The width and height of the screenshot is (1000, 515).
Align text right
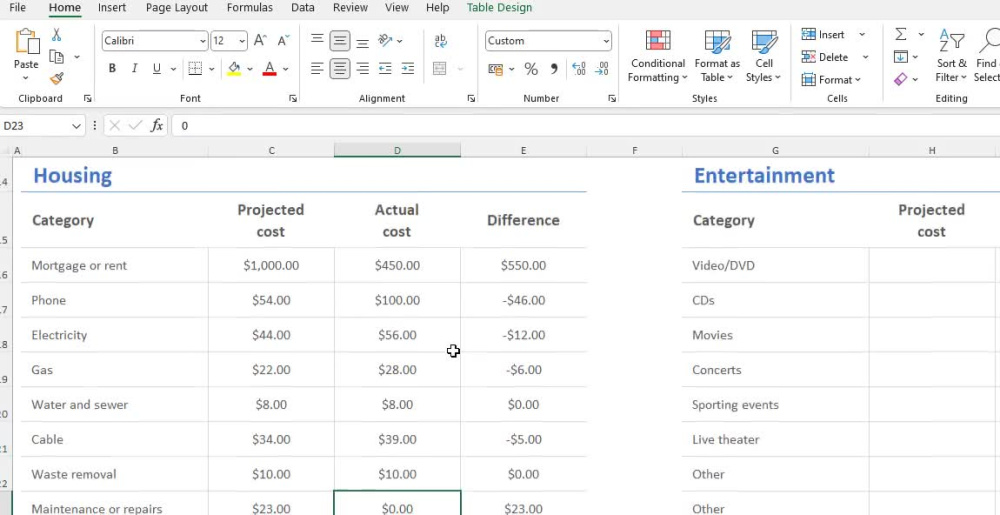pos(362,68)
